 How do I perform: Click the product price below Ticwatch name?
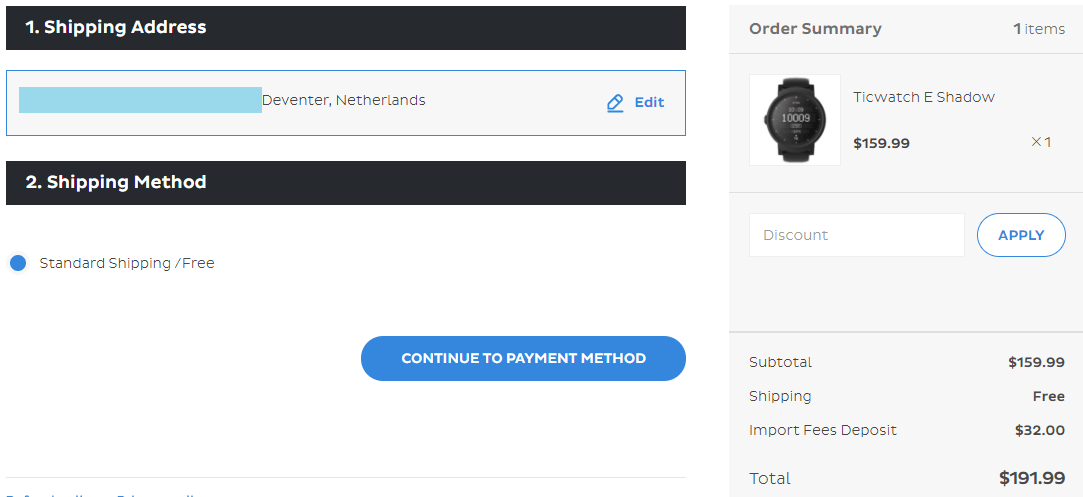pos(881,143)
